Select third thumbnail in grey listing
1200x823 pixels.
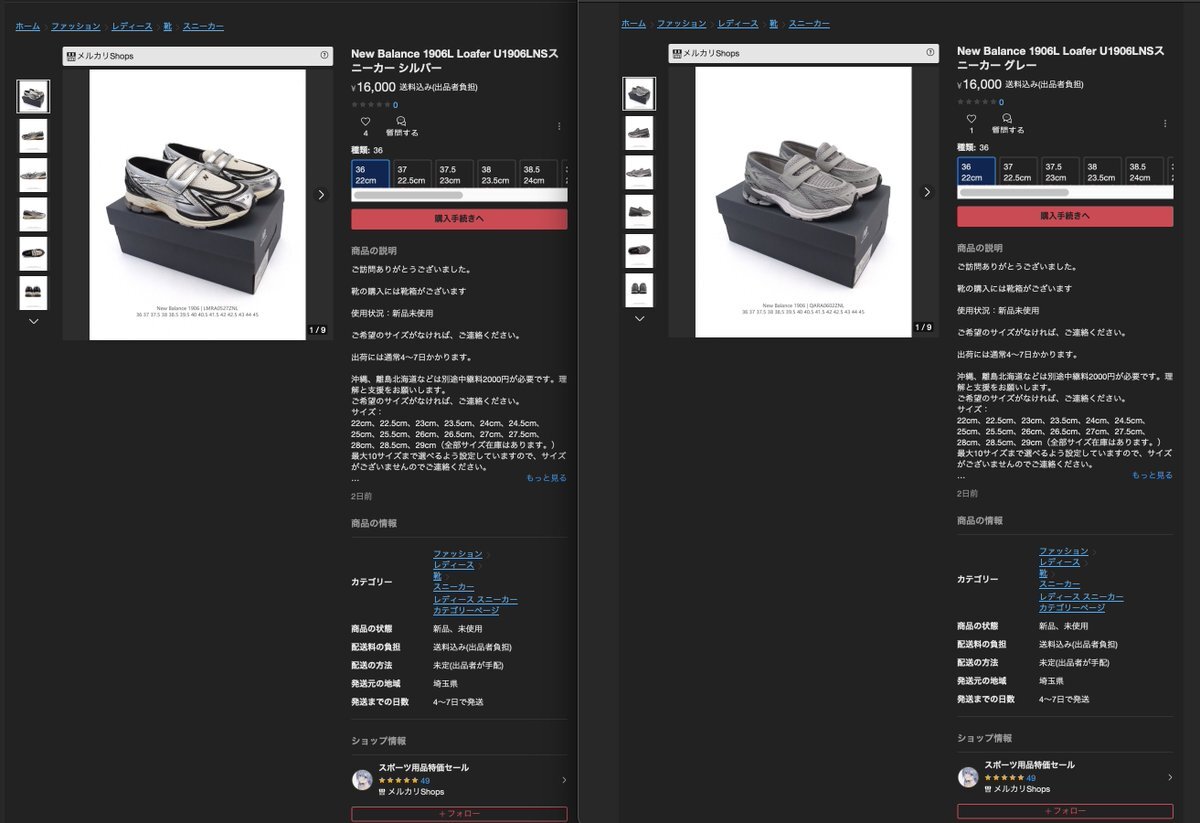639,172
